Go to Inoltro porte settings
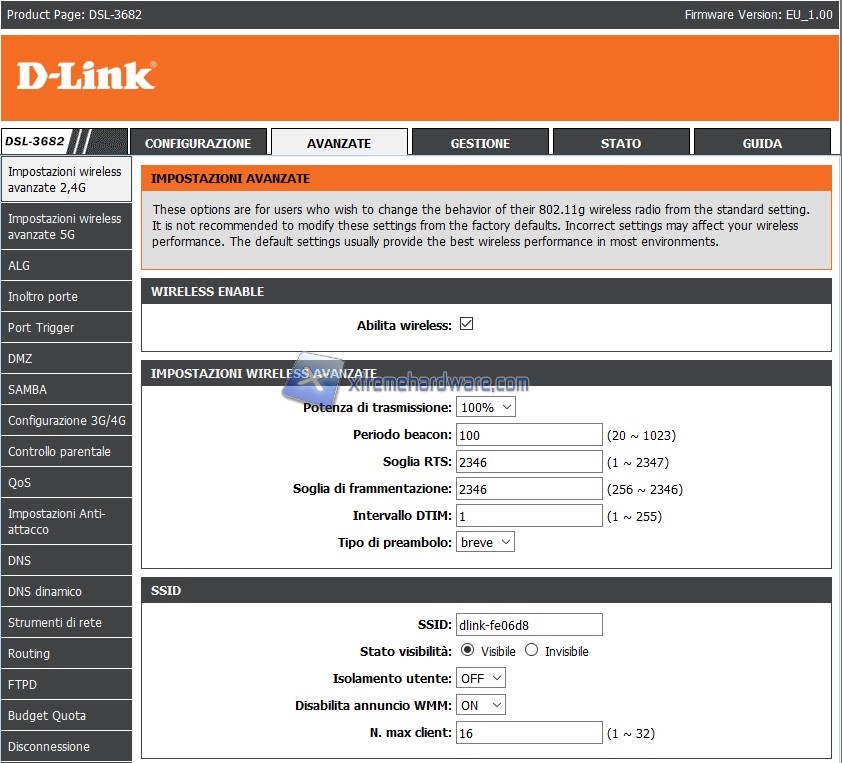Screen dimensions: 842x763 (x=65, y=297)
